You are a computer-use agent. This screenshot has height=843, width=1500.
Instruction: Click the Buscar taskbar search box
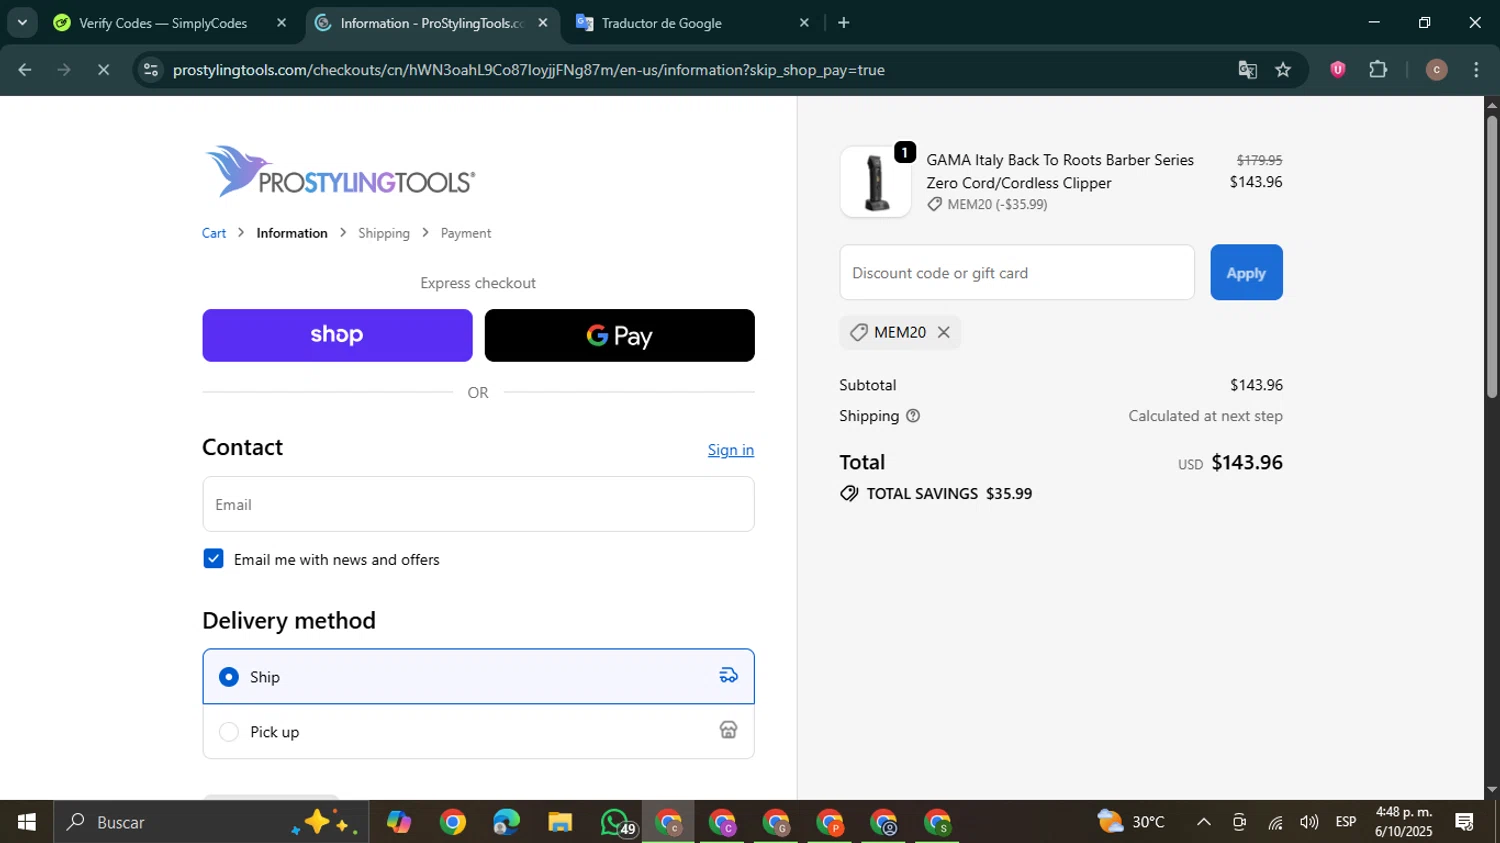[210, 822]
